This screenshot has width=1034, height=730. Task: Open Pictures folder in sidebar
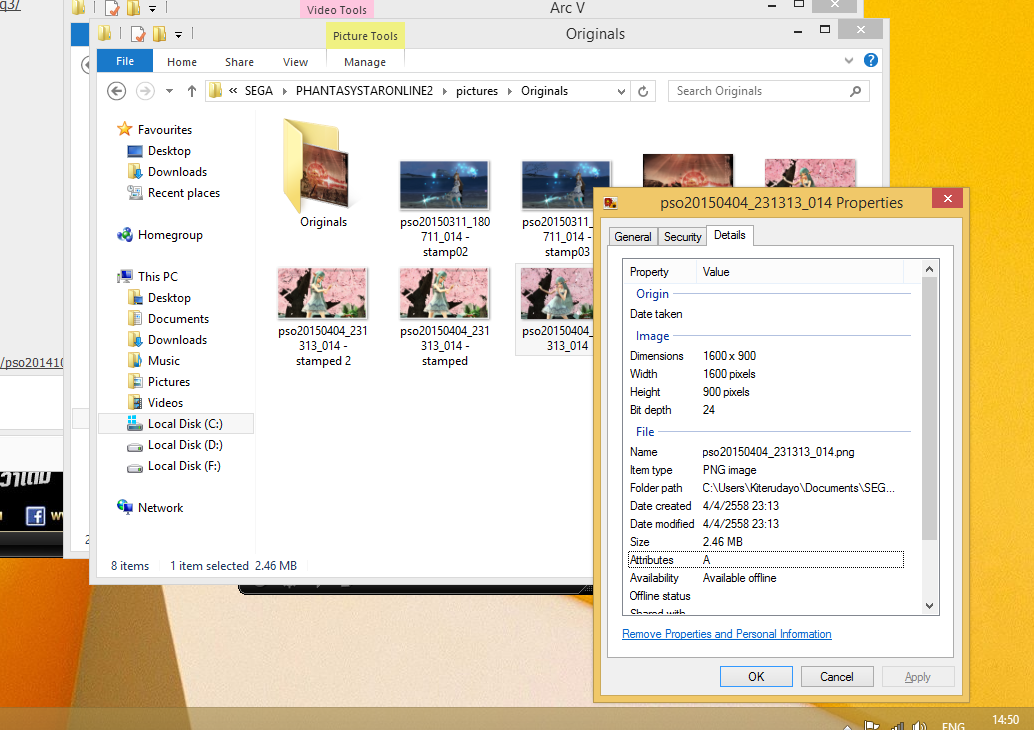click(168, 382)
